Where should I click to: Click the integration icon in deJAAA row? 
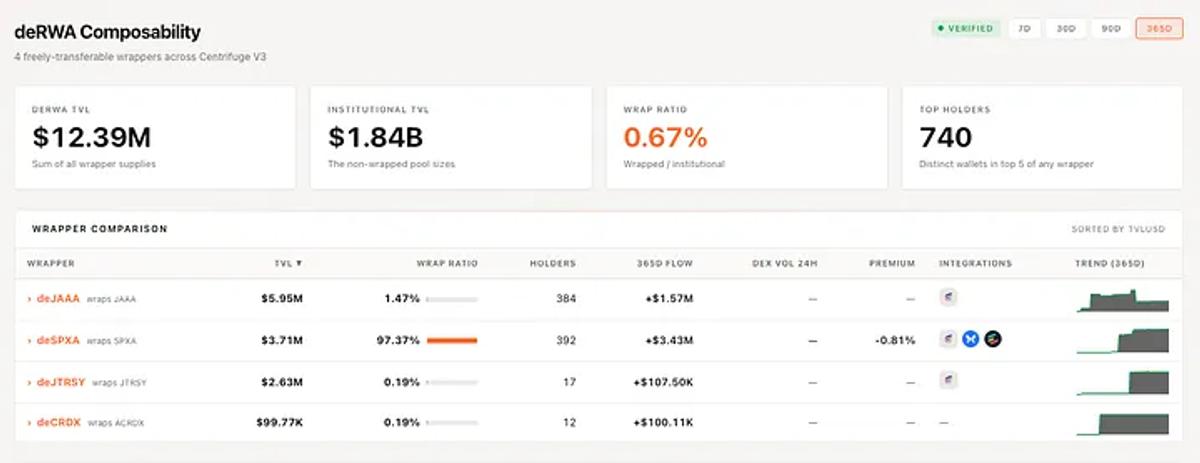[x=949, y=298]
